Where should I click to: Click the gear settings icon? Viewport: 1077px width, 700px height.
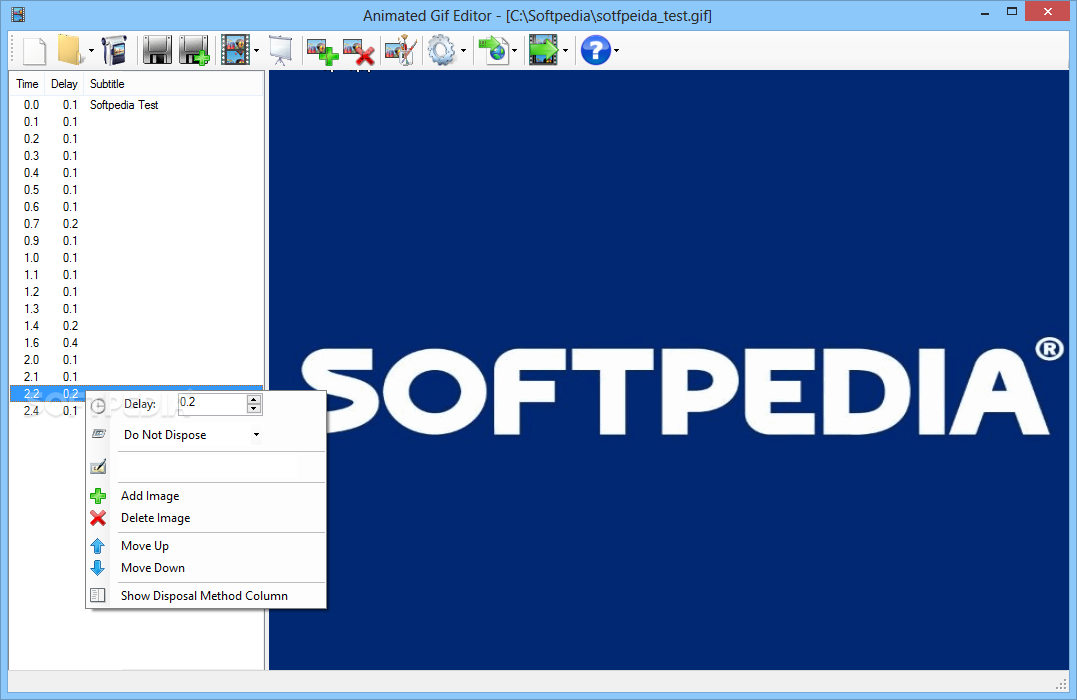442,50
